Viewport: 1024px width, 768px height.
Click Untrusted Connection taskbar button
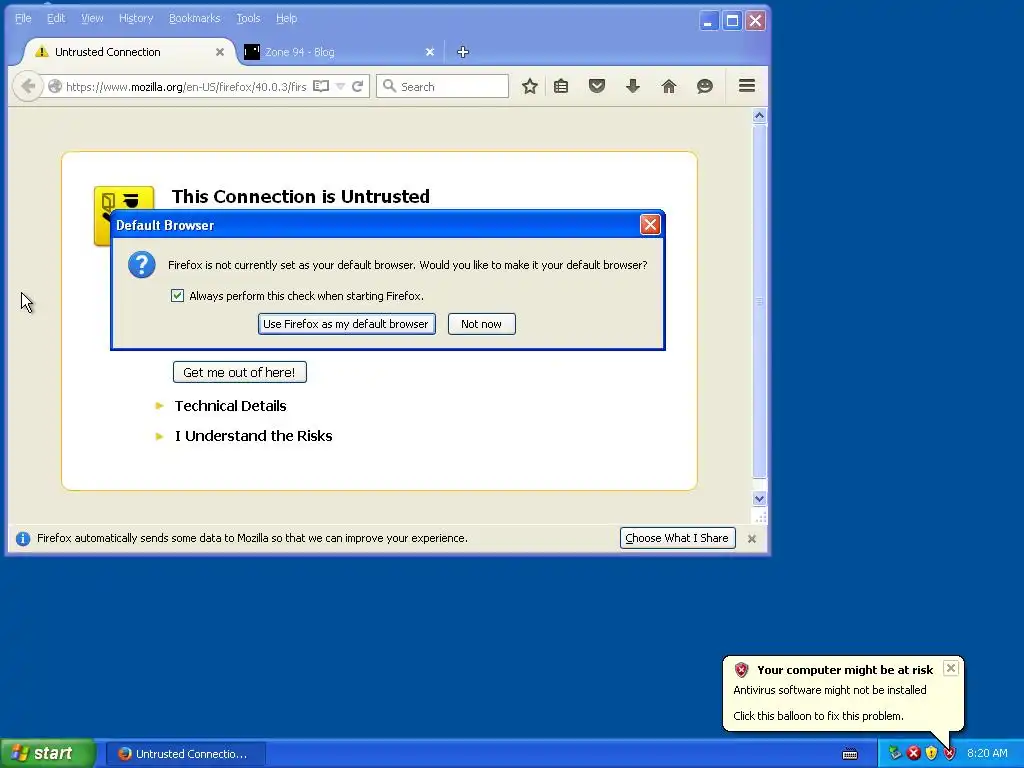click(x=185, y=754)
